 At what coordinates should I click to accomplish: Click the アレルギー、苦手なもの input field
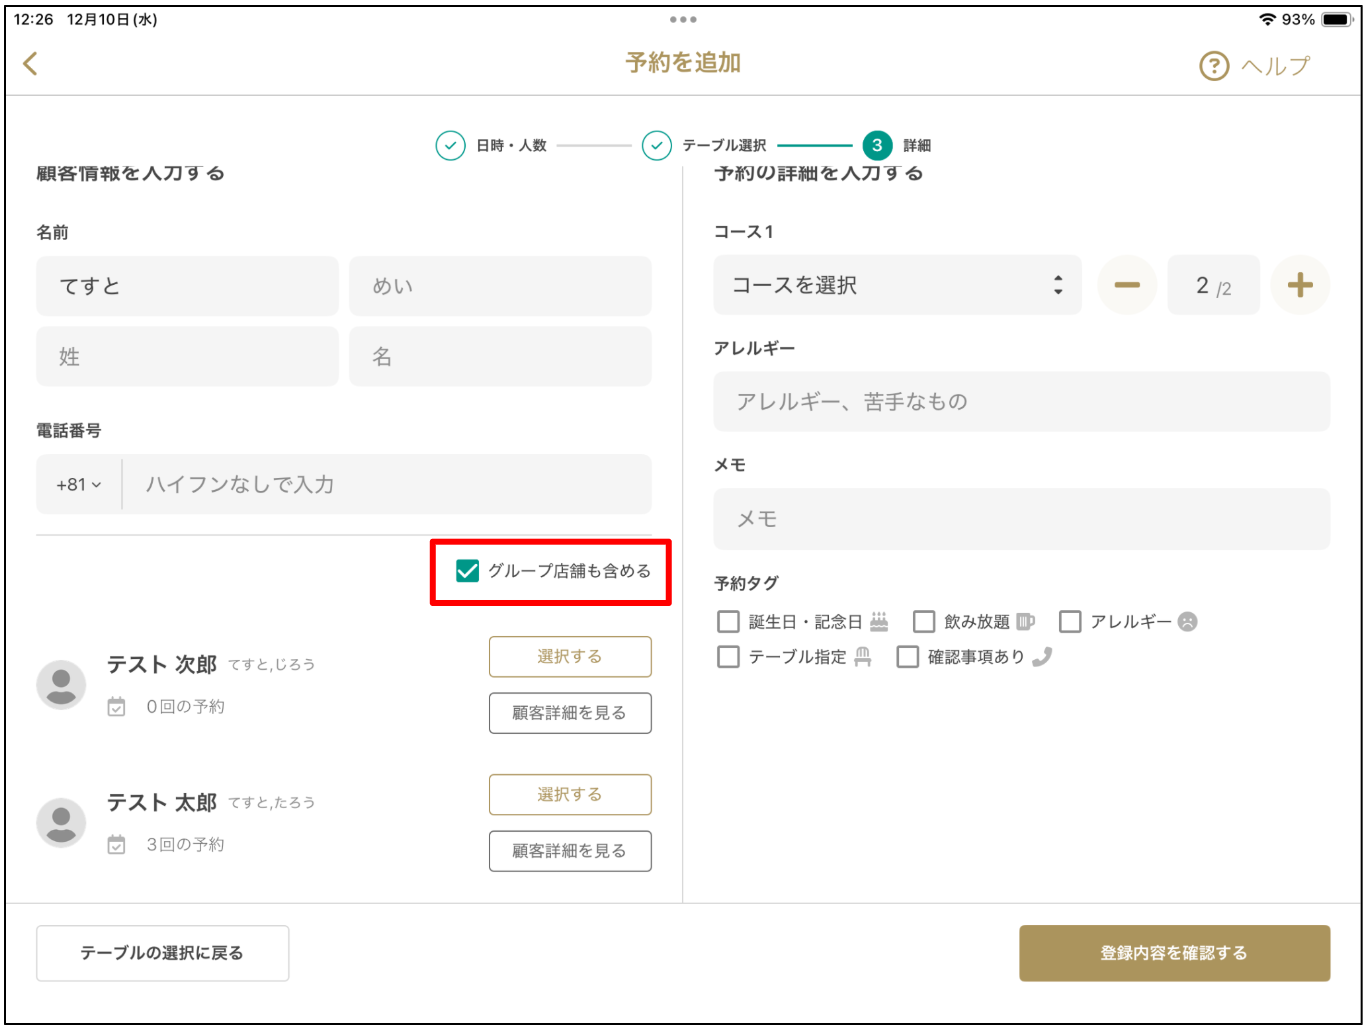click(x=1020, y=401)
